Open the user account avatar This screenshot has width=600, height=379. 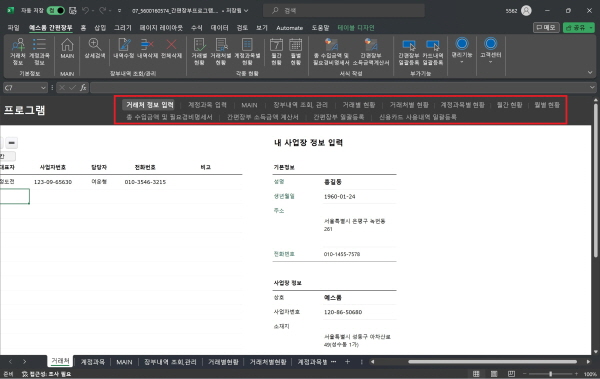click(527, 11)
